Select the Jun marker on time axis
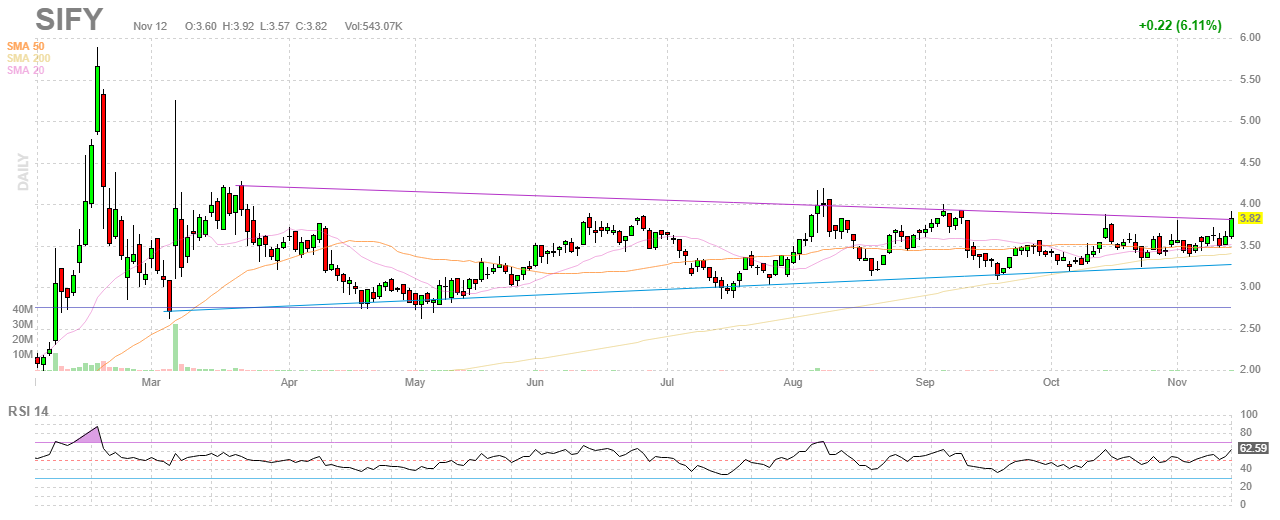This screenshot has height=520, width=1280. pos(535,382)
